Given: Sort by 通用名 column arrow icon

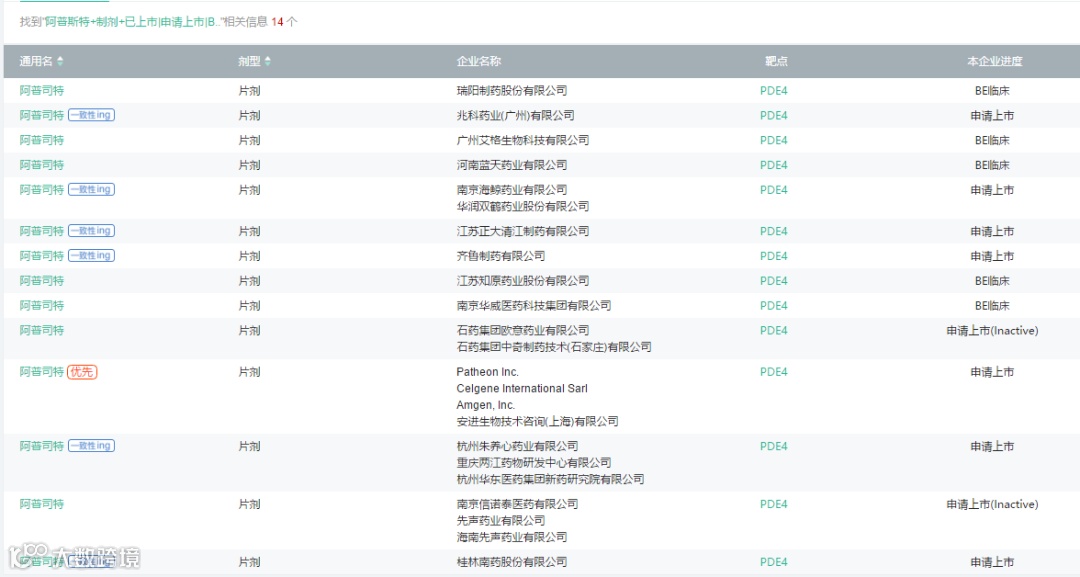Looking at the screenshot, I should click(60, 61).
